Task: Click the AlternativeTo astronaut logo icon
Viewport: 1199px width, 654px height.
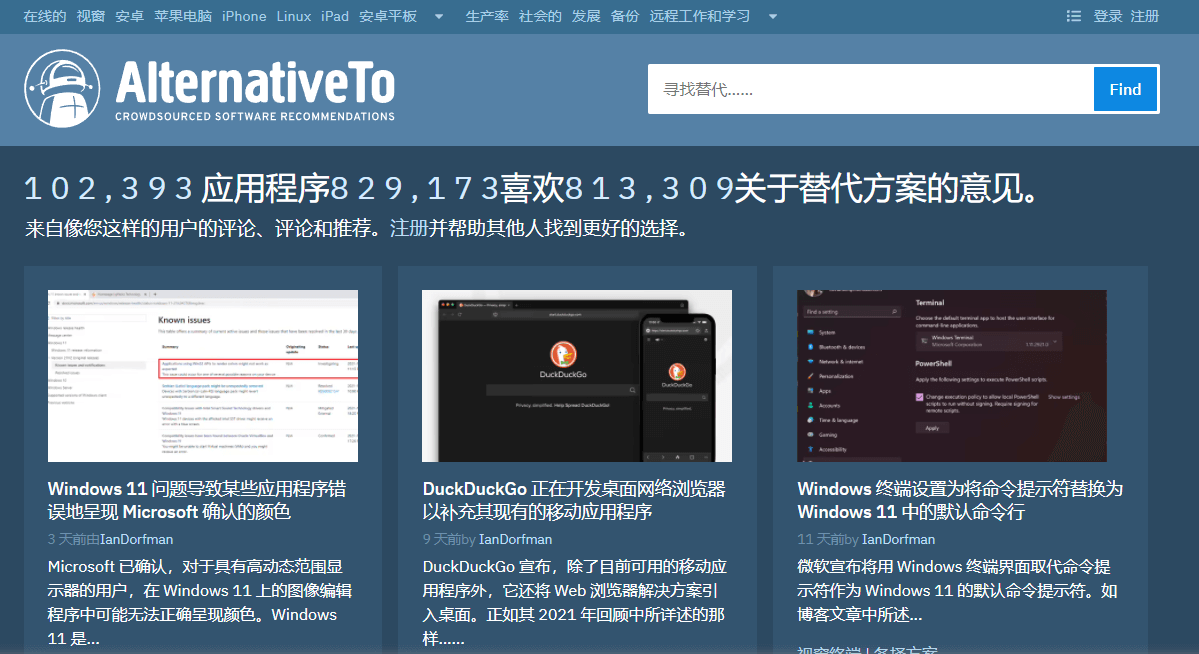Action: coord(62,89)
